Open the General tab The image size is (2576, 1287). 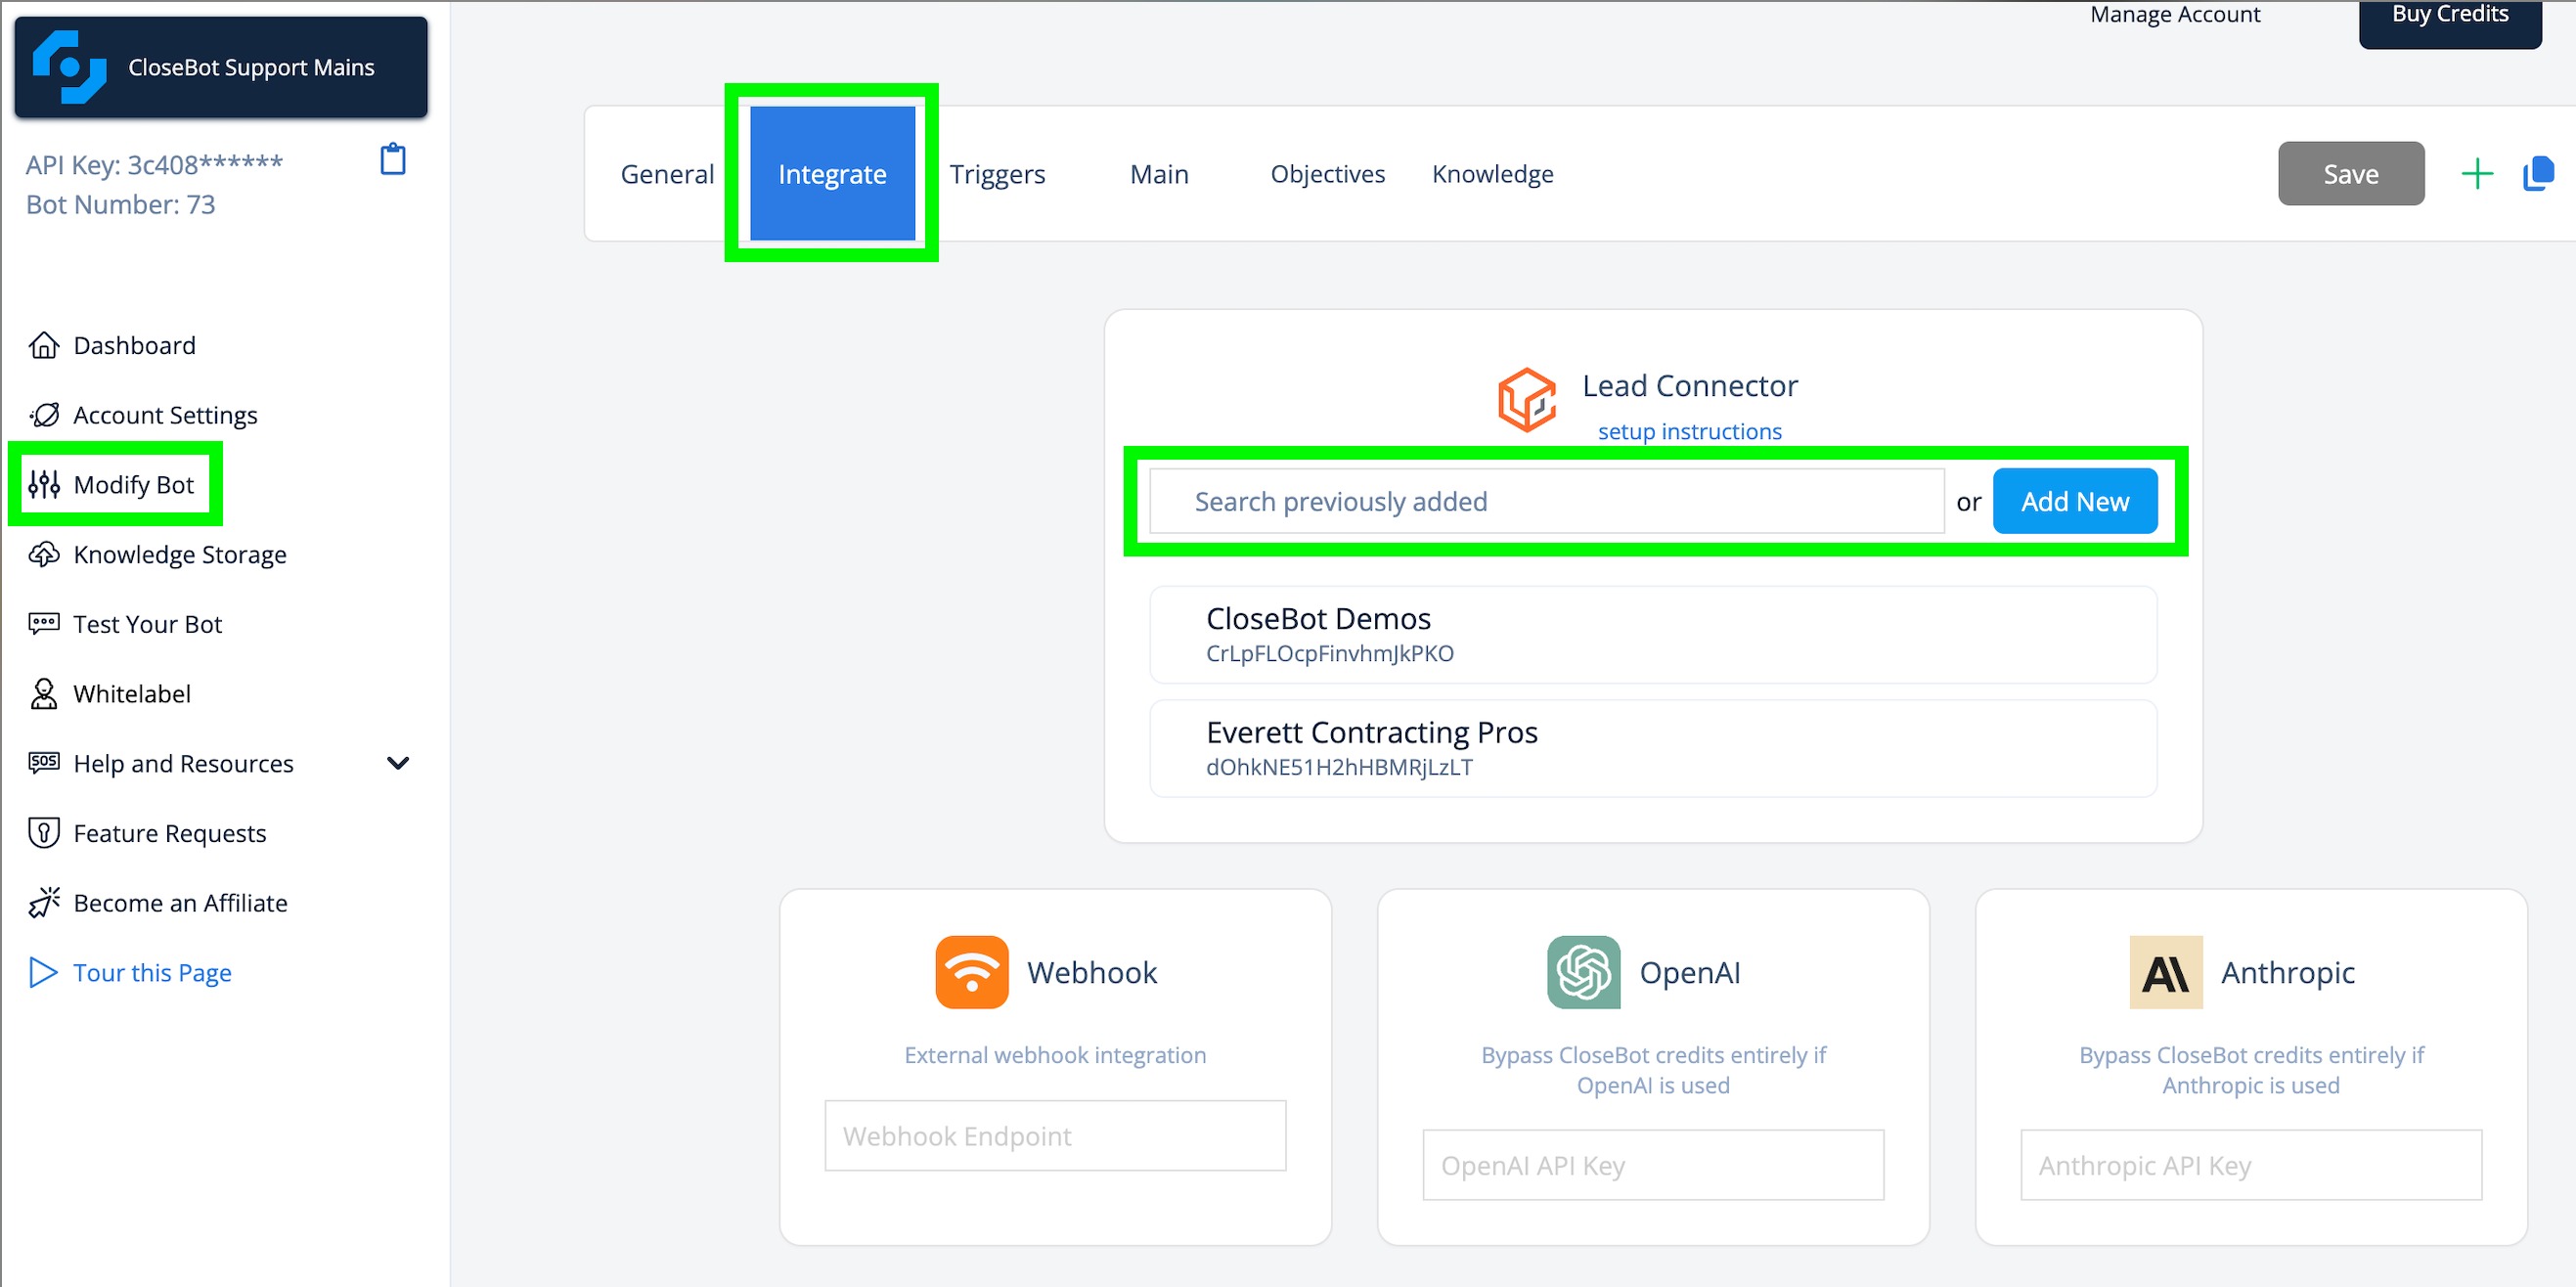click(667, 174)
